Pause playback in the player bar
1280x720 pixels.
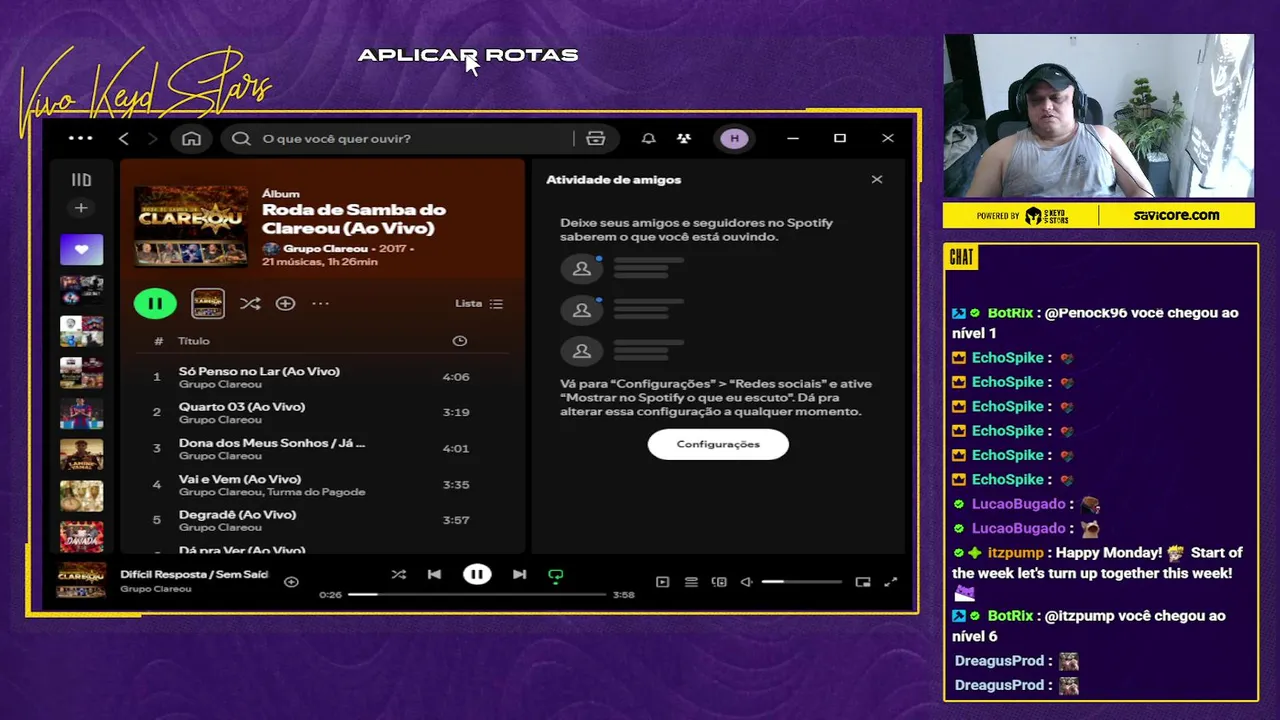click(x=477, y=574)
